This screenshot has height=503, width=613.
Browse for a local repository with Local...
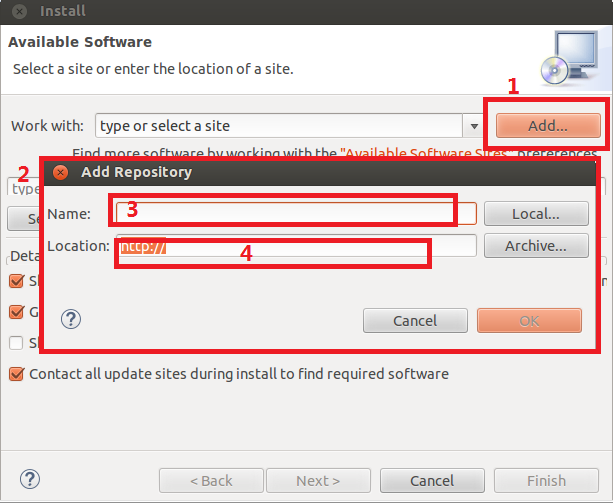click(535, 213)
